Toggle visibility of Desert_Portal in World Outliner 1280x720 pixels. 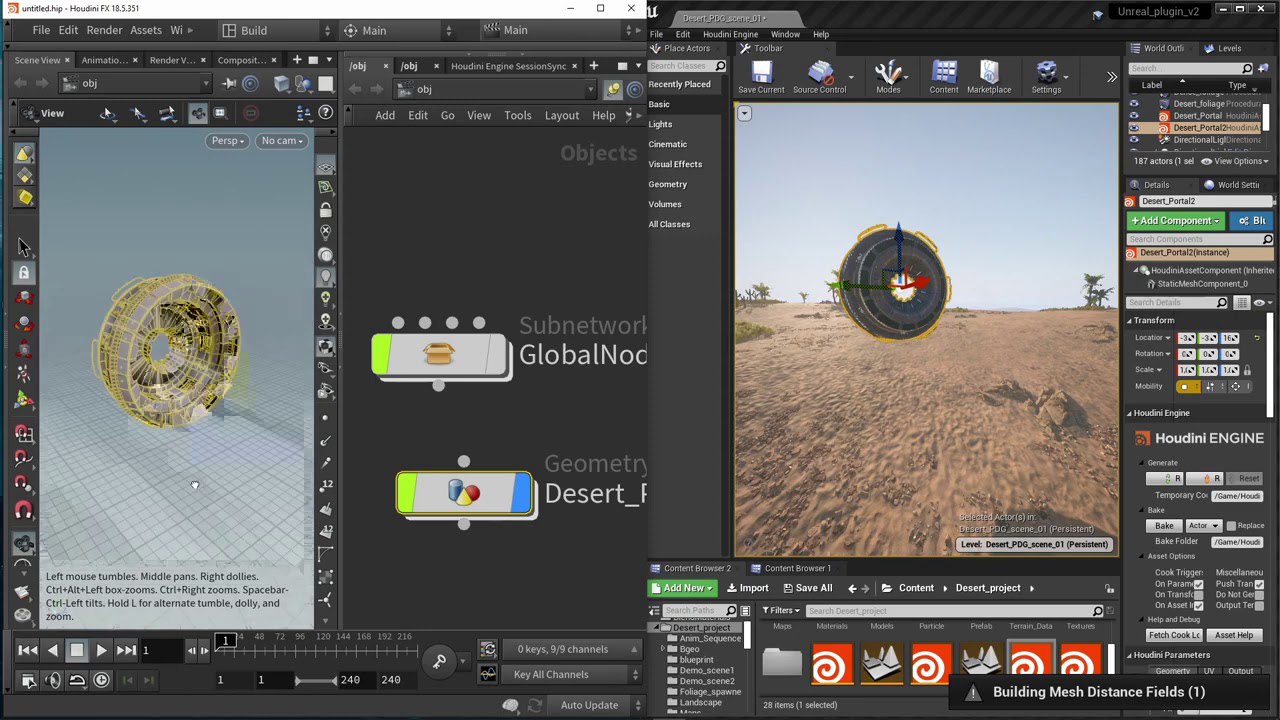(1133, 116)
